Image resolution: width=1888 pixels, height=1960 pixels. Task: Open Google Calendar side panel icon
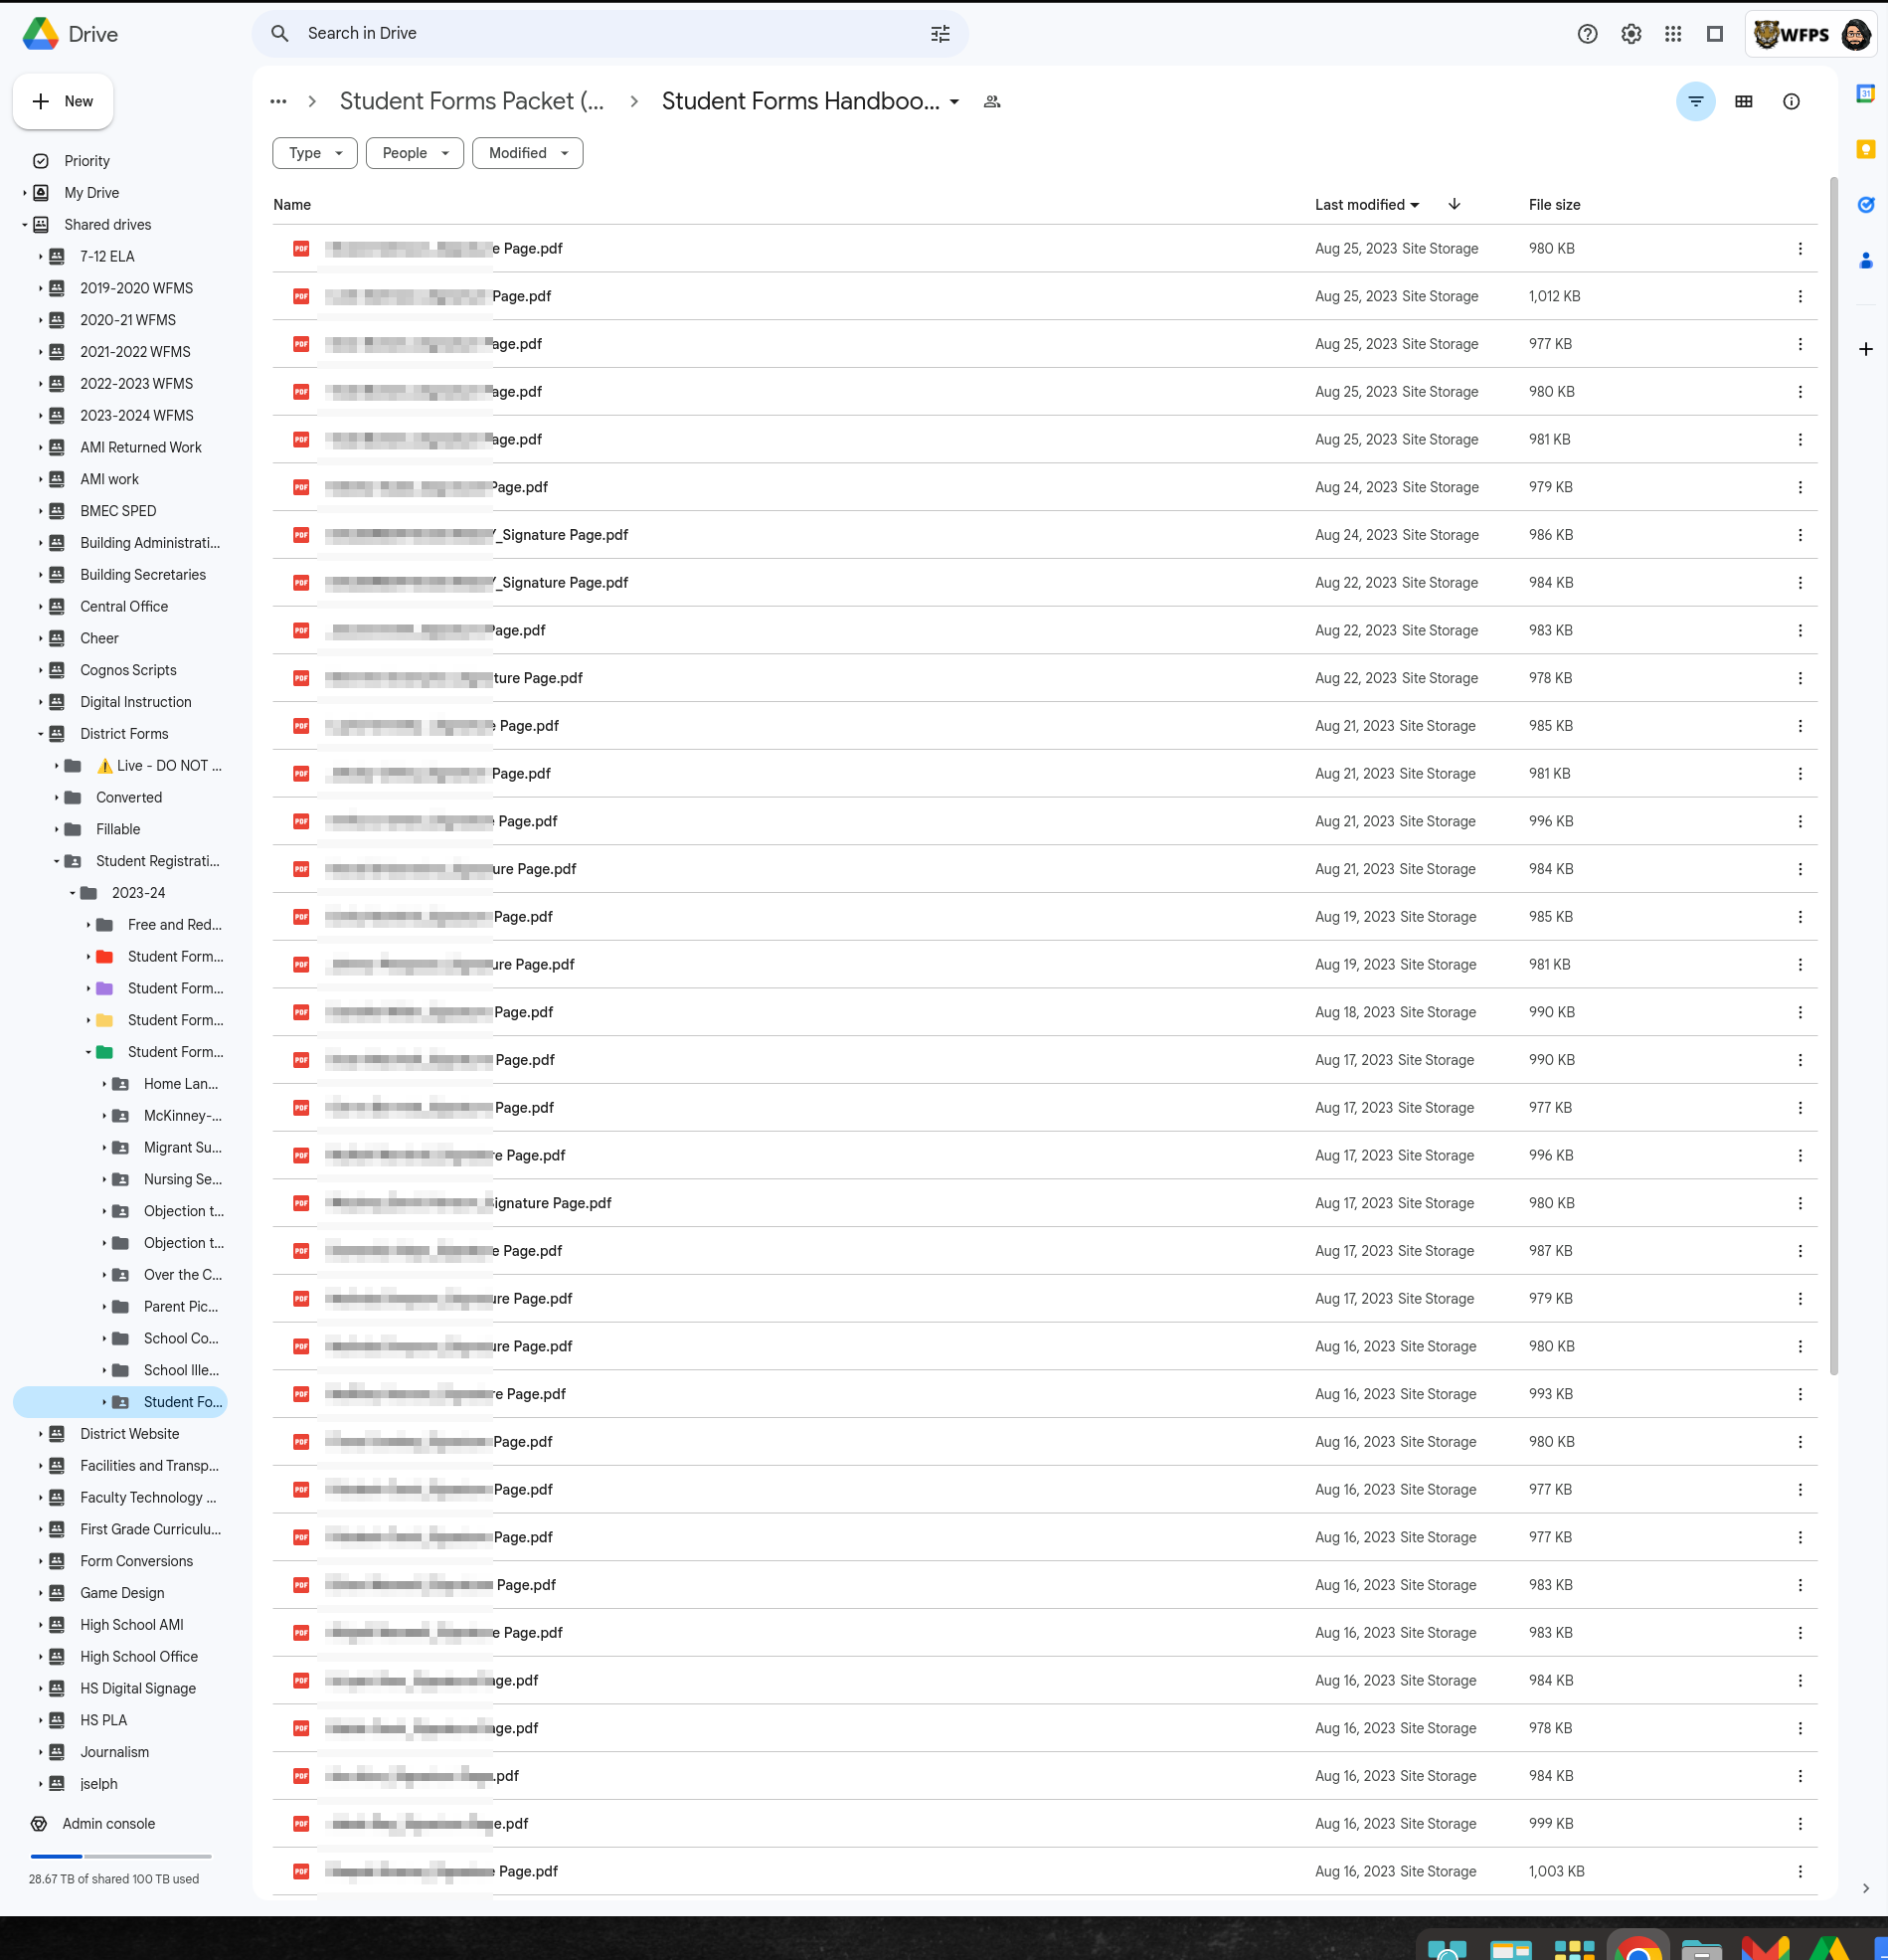pyautogui.click(x=1865, y=93)
